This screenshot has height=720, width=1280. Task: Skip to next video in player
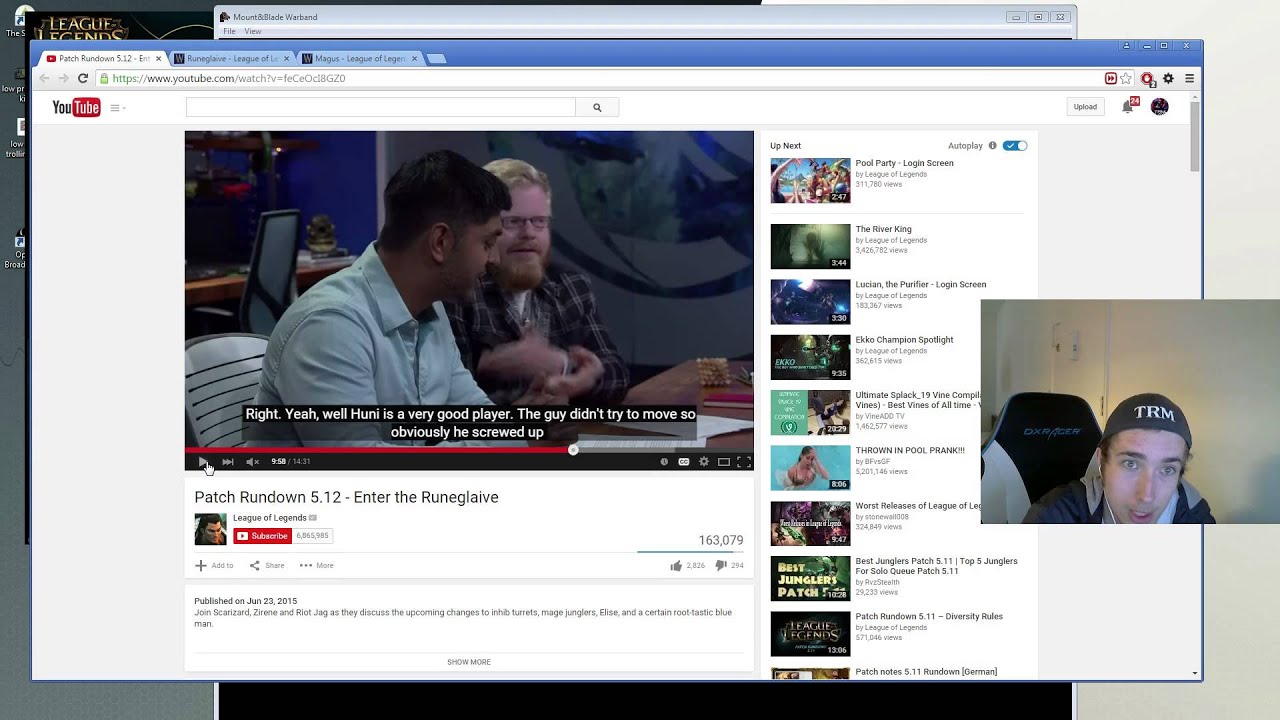228,462
